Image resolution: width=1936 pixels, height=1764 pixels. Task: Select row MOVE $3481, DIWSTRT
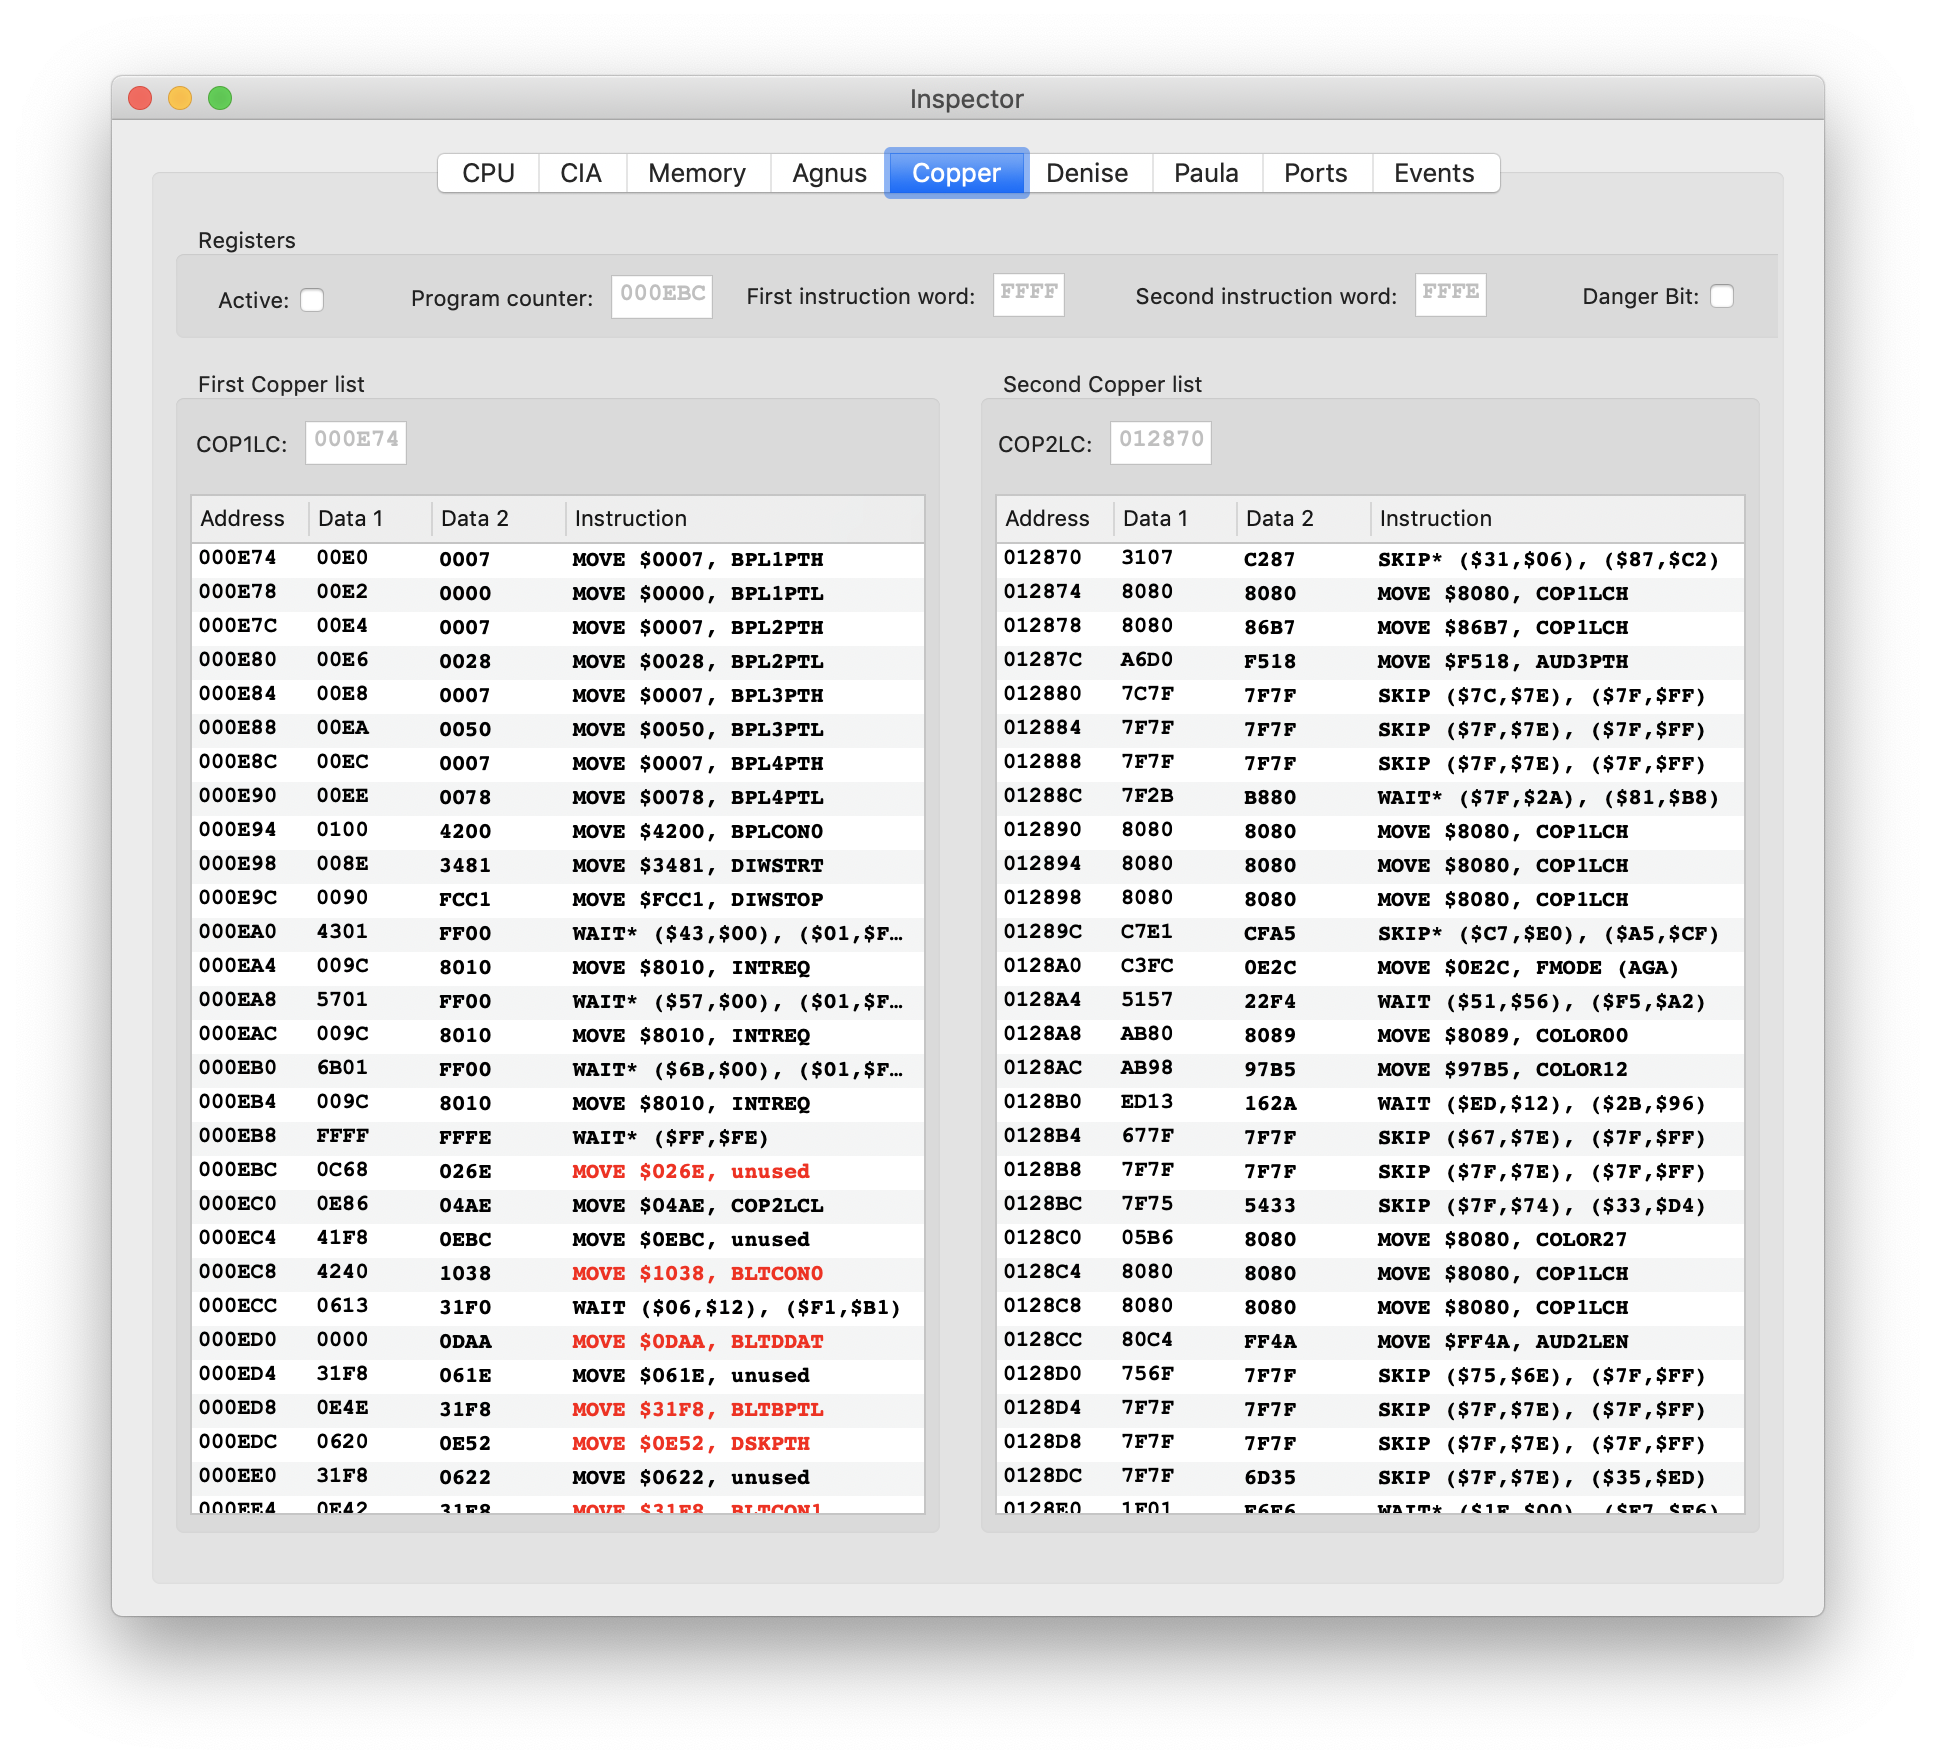[x=558, y=865]
